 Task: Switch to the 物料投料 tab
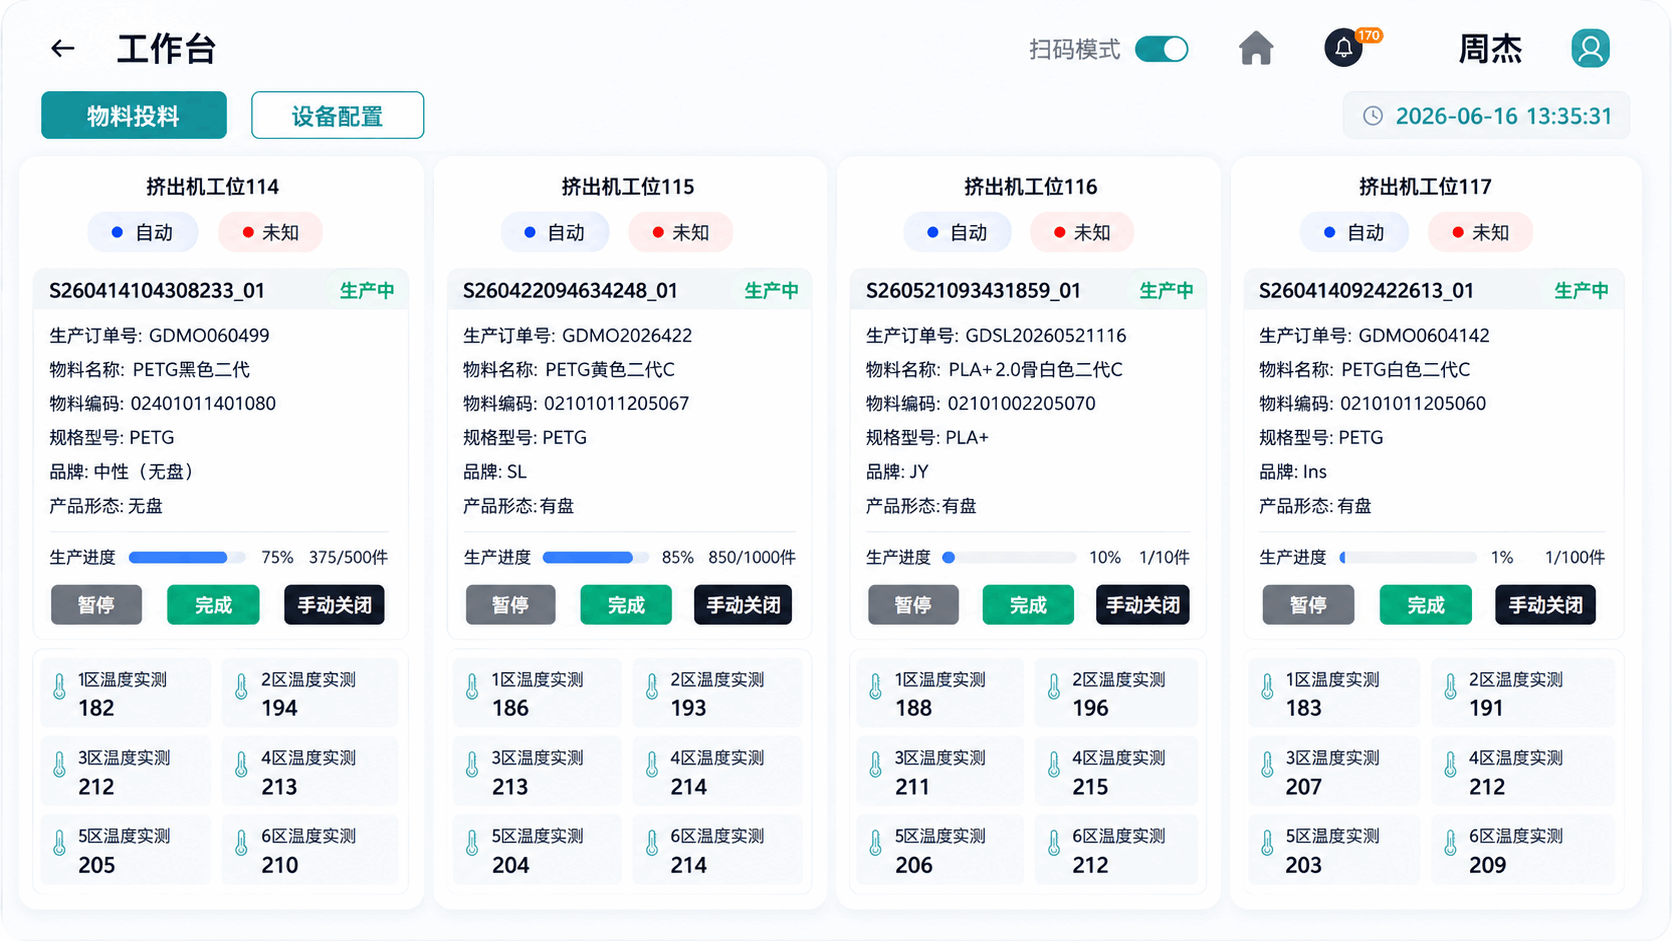pos(134,116)
